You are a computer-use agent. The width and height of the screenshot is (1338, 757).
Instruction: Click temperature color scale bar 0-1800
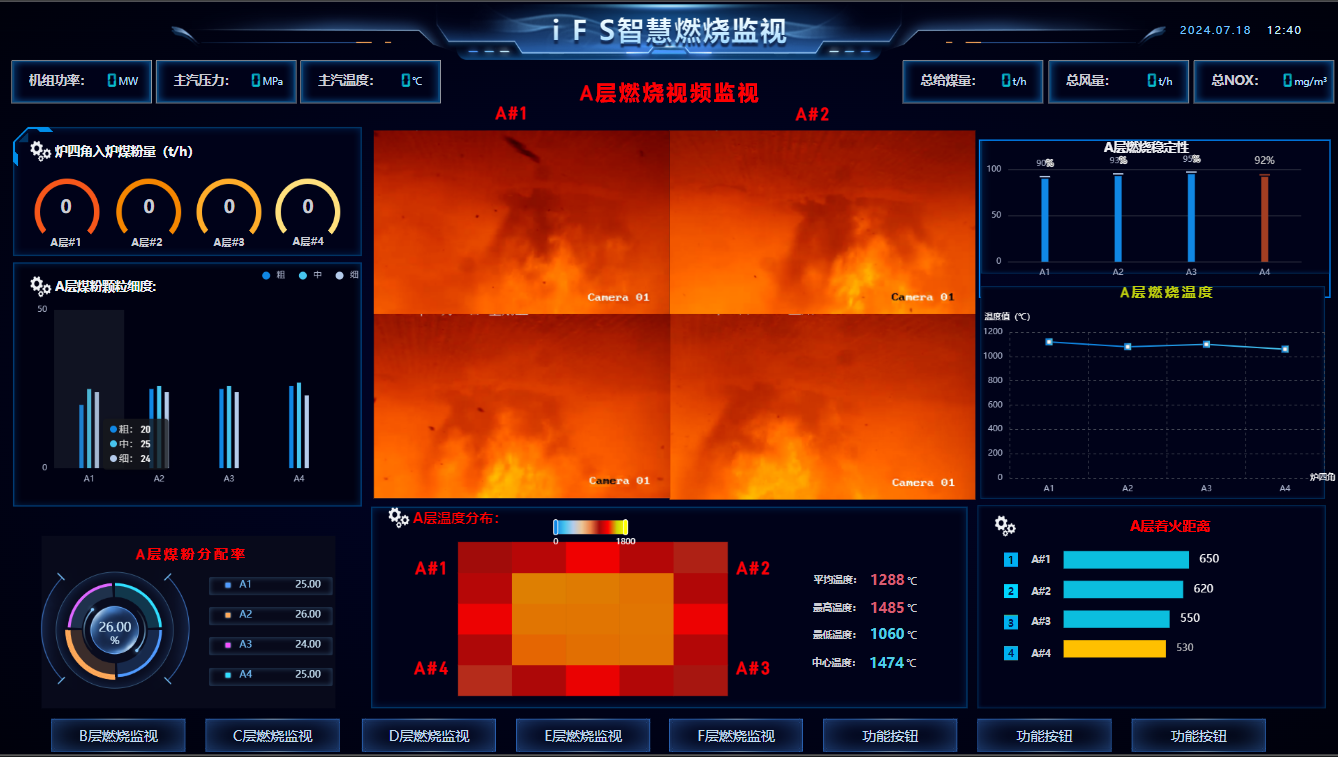(x=591, y=527)
